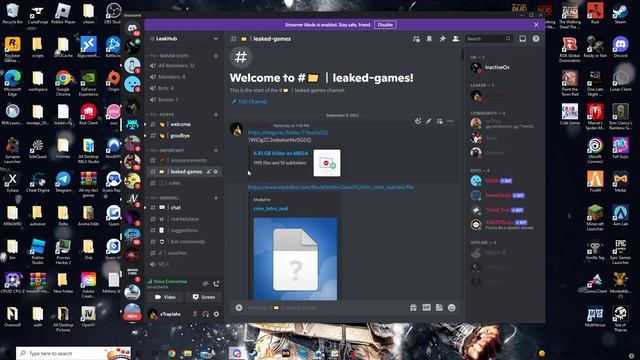Open the sticker picker
The width and height of the screenshot is (640, 360).
439,308
